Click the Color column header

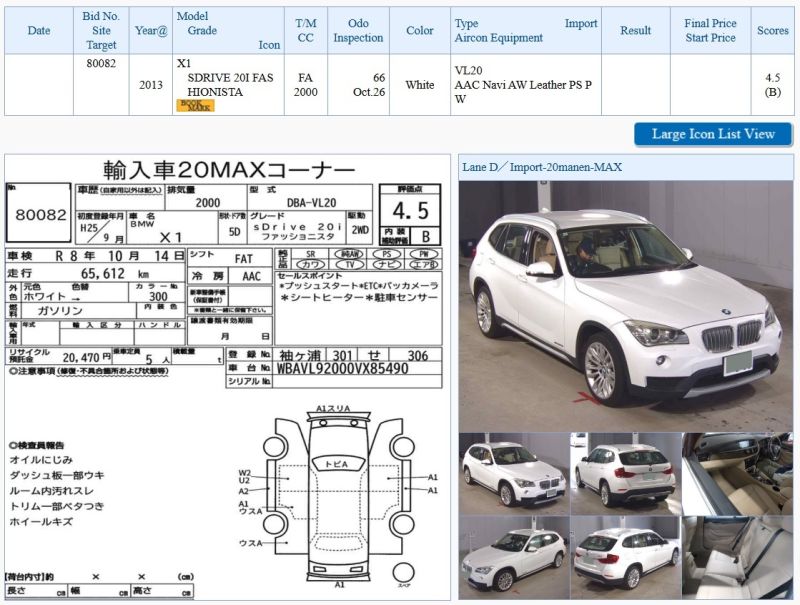tap(420, 31)
